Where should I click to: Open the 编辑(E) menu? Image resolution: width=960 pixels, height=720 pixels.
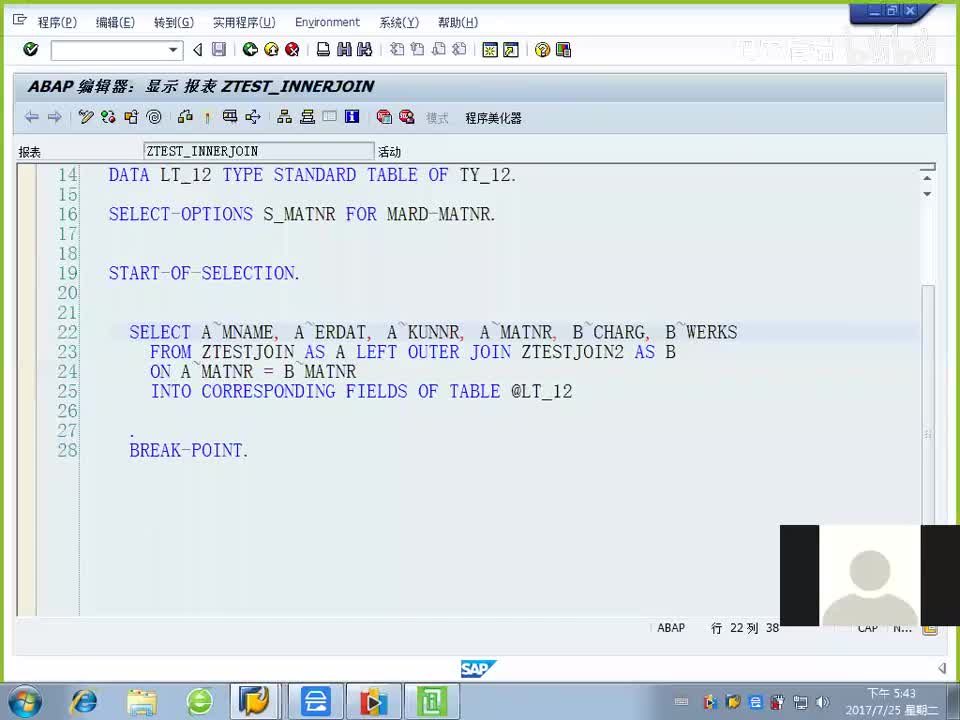pos(115,23)
